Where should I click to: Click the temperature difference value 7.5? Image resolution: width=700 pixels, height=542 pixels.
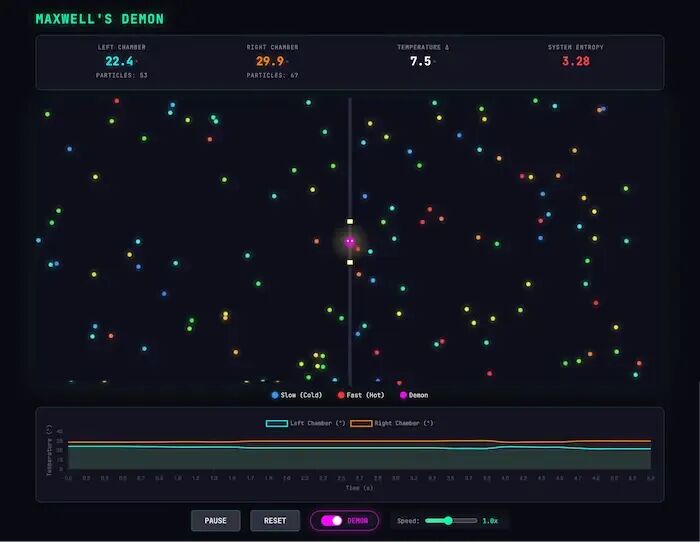point(421,61)
